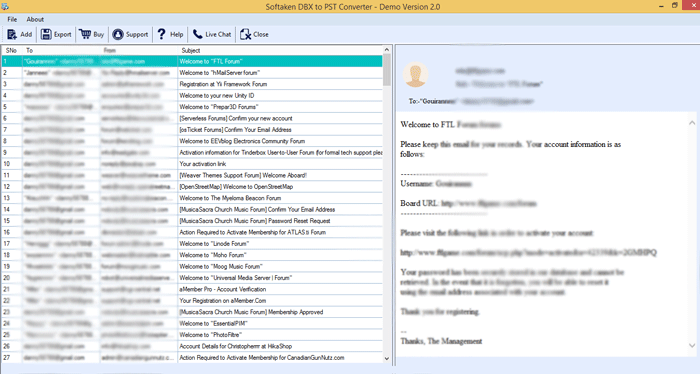Click preview pane scroll down arrow
This screenshot has height=374, width=700.
click(x=692, y=345)
